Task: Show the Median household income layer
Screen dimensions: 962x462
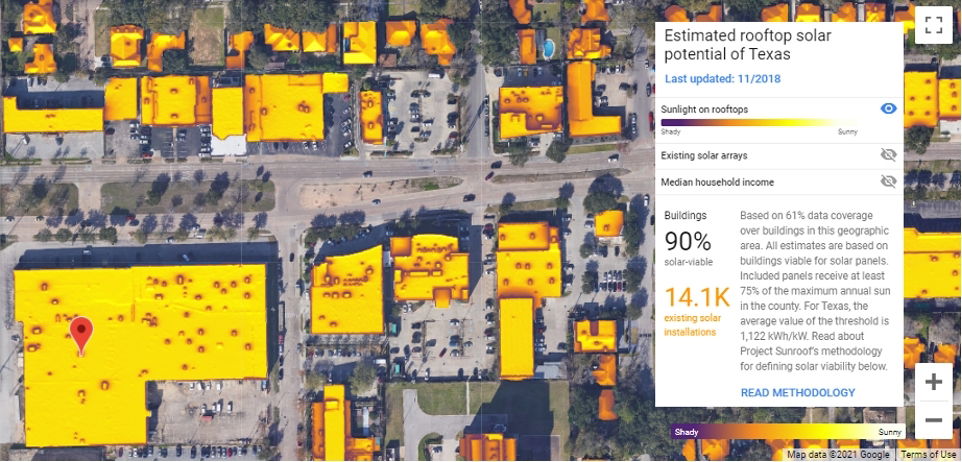Action: coord(888,182)
